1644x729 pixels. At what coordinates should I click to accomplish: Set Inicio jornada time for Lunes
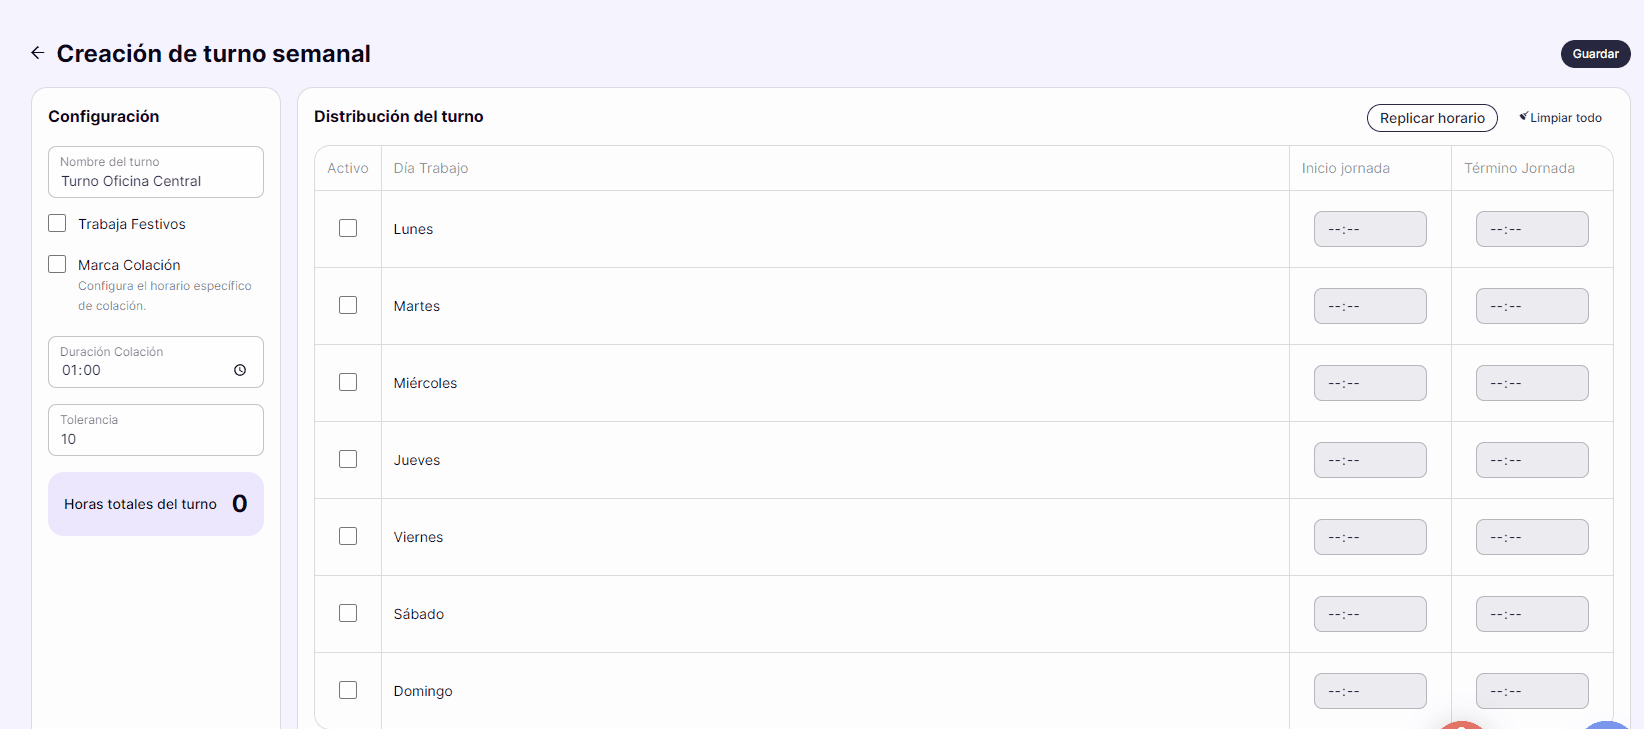[1370, 229]
